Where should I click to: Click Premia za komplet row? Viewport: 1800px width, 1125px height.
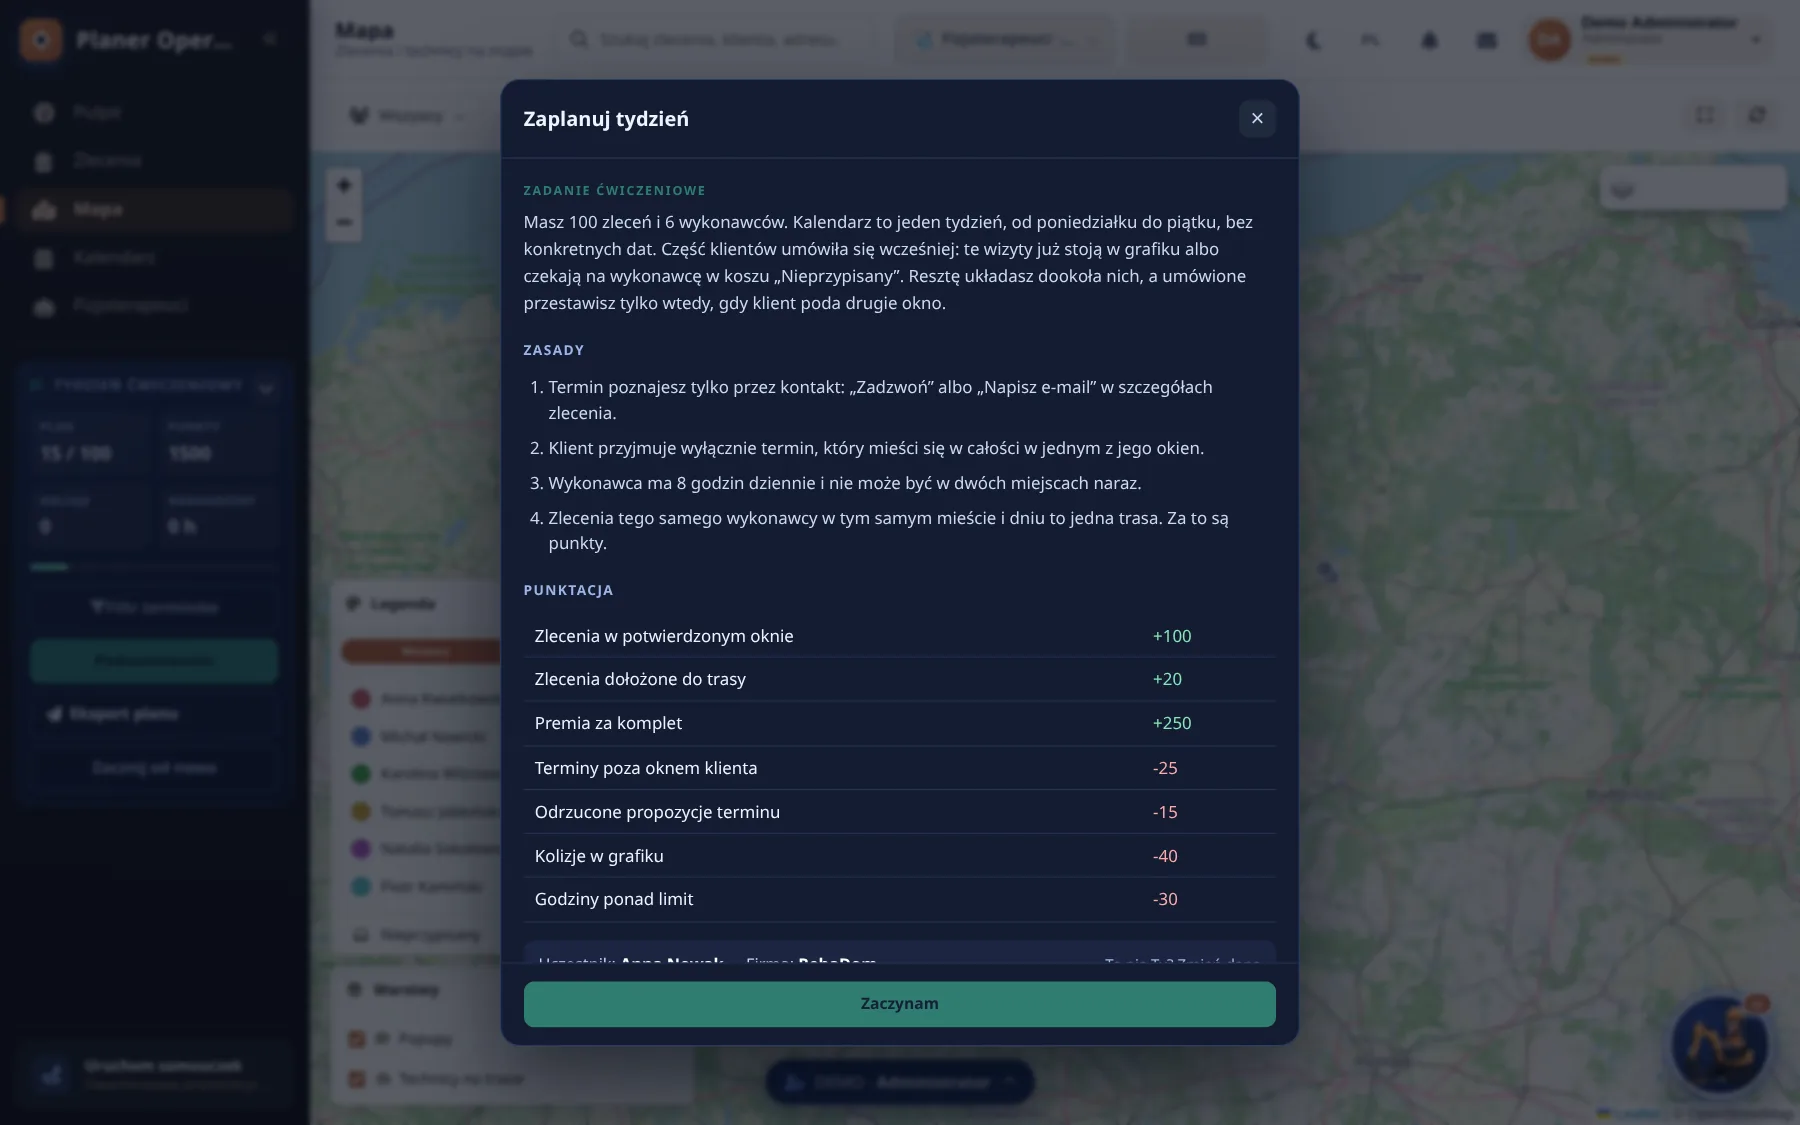(899, 723)
